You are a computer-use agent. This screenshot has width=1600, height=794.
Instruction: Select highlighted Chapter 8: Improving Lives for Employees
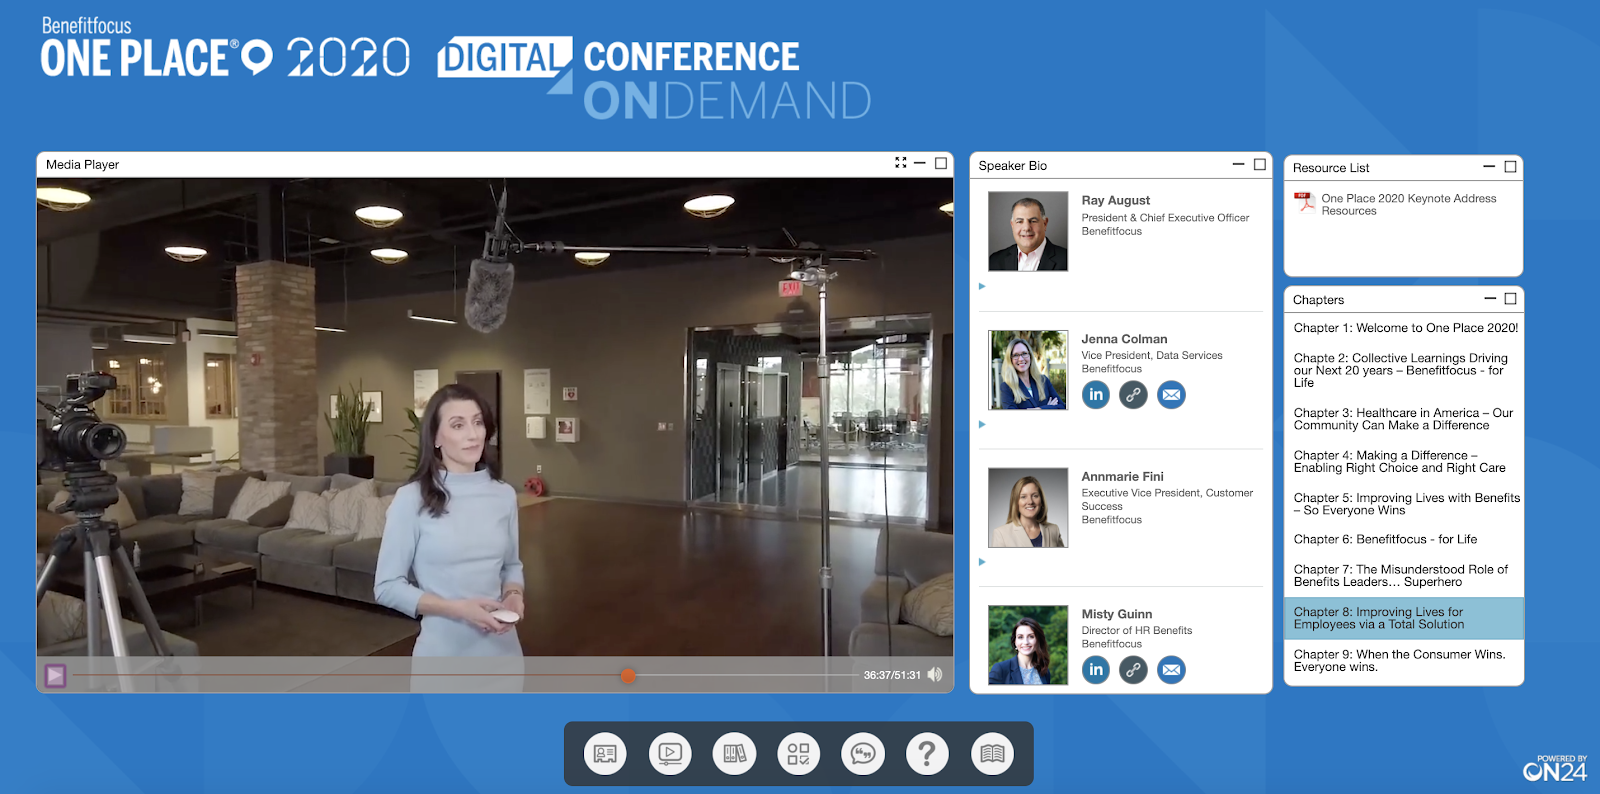coord(1404,618)
